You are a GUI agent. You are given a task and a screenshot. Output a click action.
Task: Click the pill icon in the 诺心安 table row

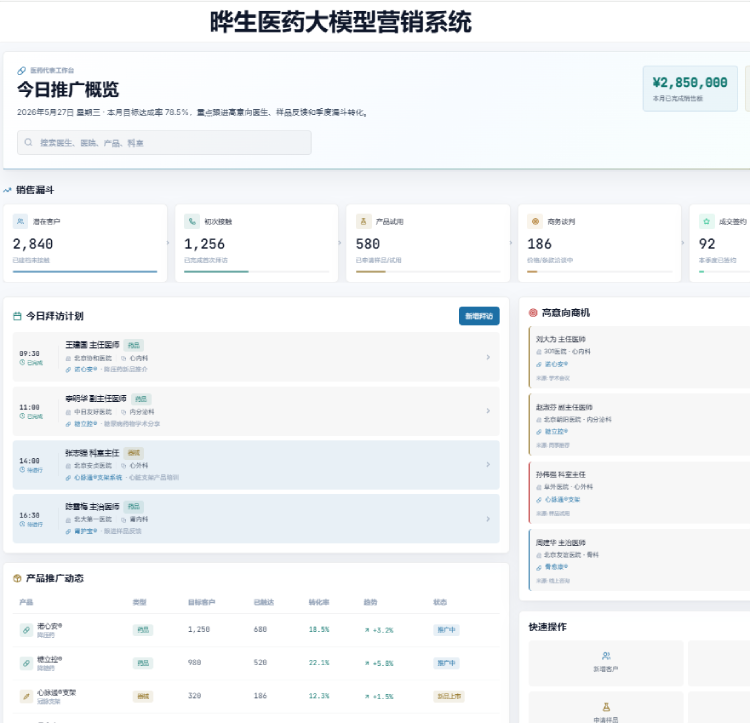click(26, 630)
